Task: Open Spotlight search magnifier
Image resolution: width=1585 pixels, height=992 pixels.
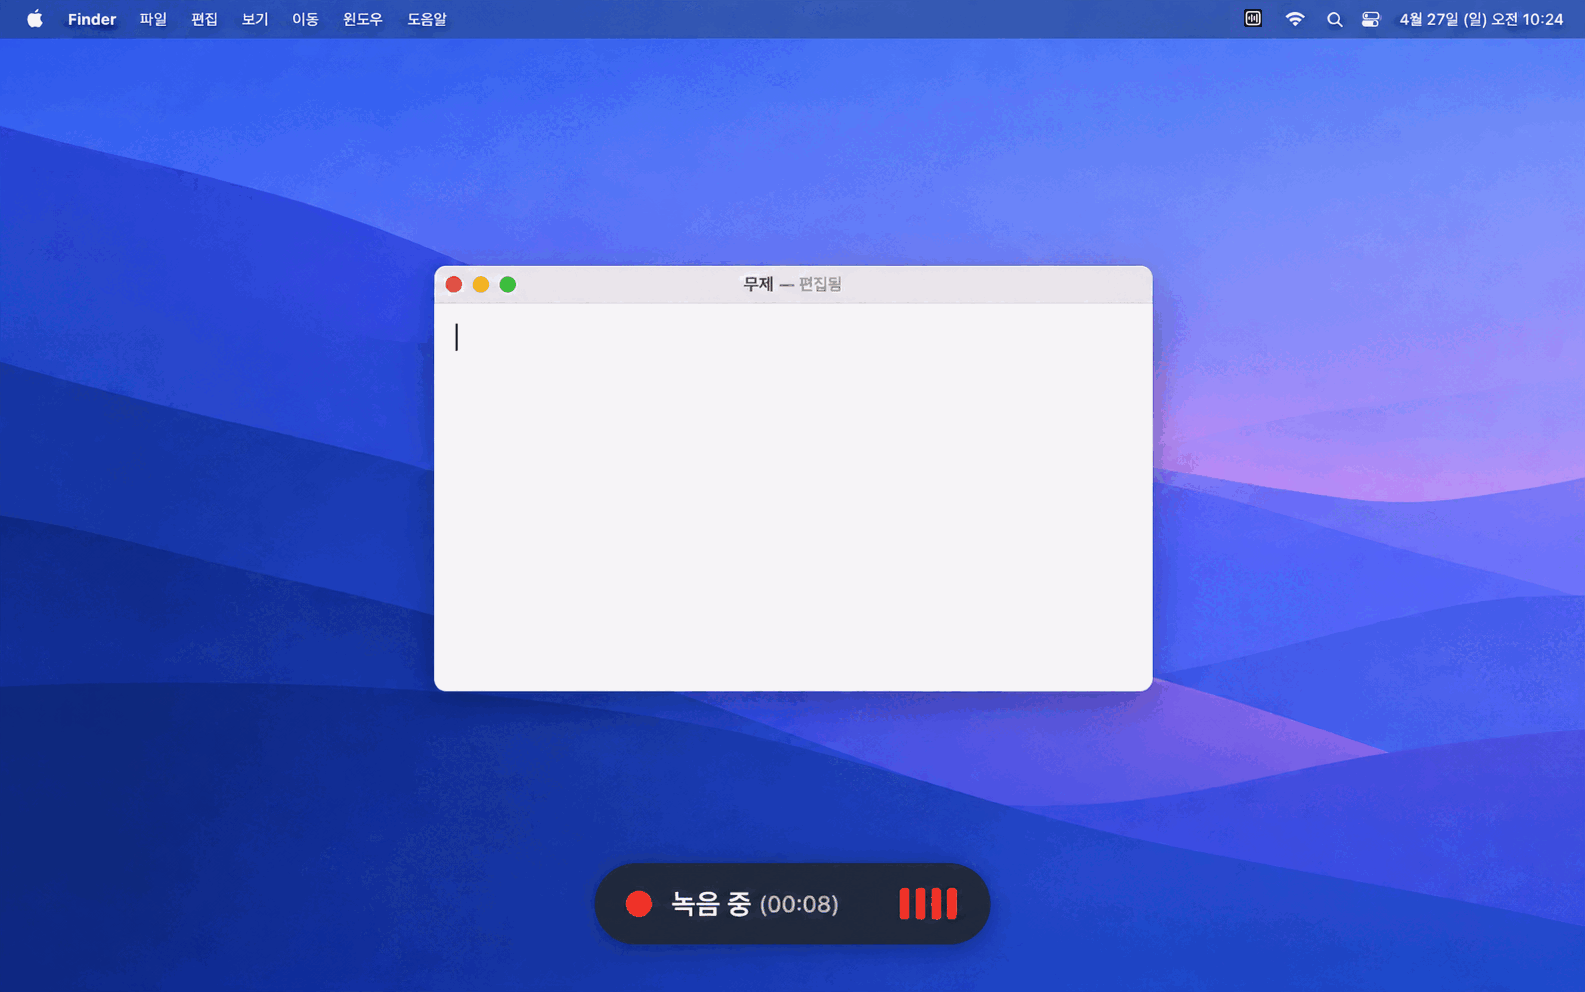Action: (x=1334, y=19)
